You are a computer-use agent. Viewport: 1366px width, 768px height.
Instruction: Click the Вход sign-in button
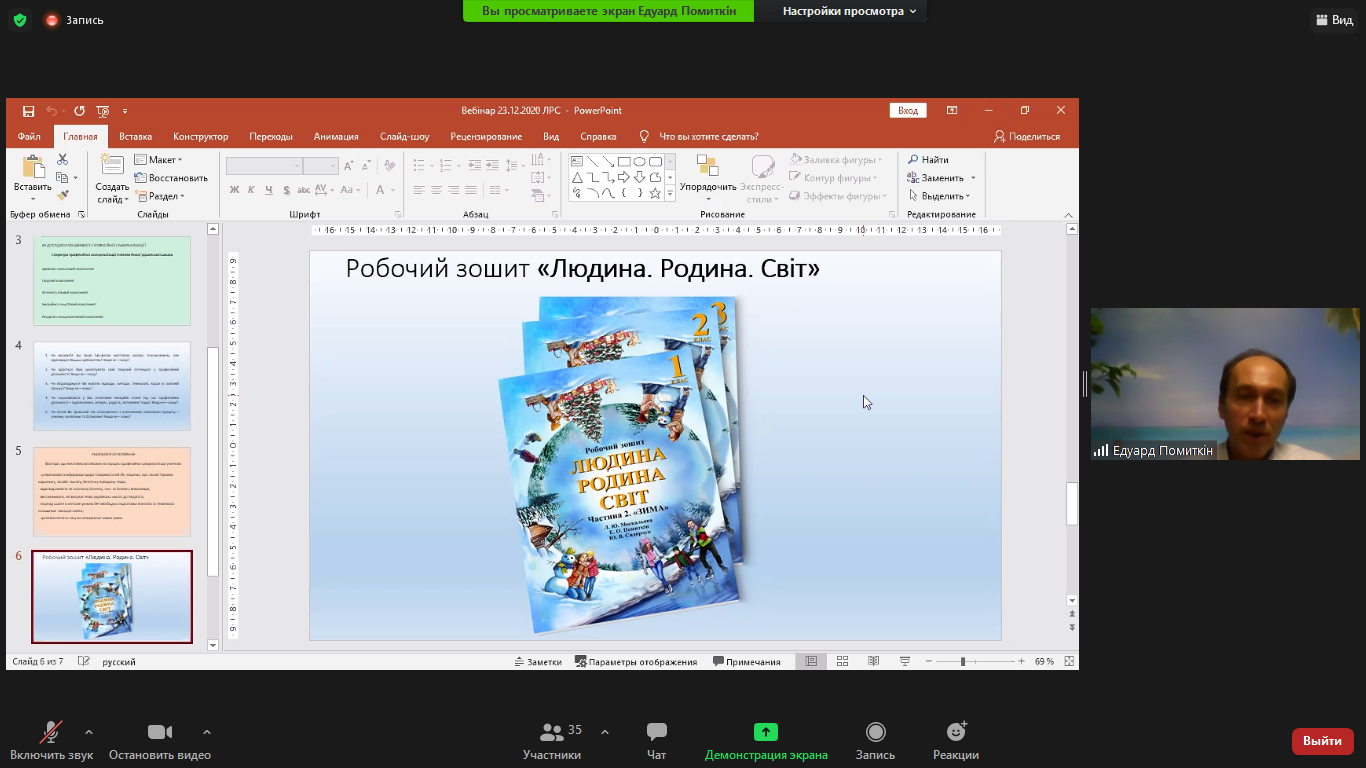[907, 111]
